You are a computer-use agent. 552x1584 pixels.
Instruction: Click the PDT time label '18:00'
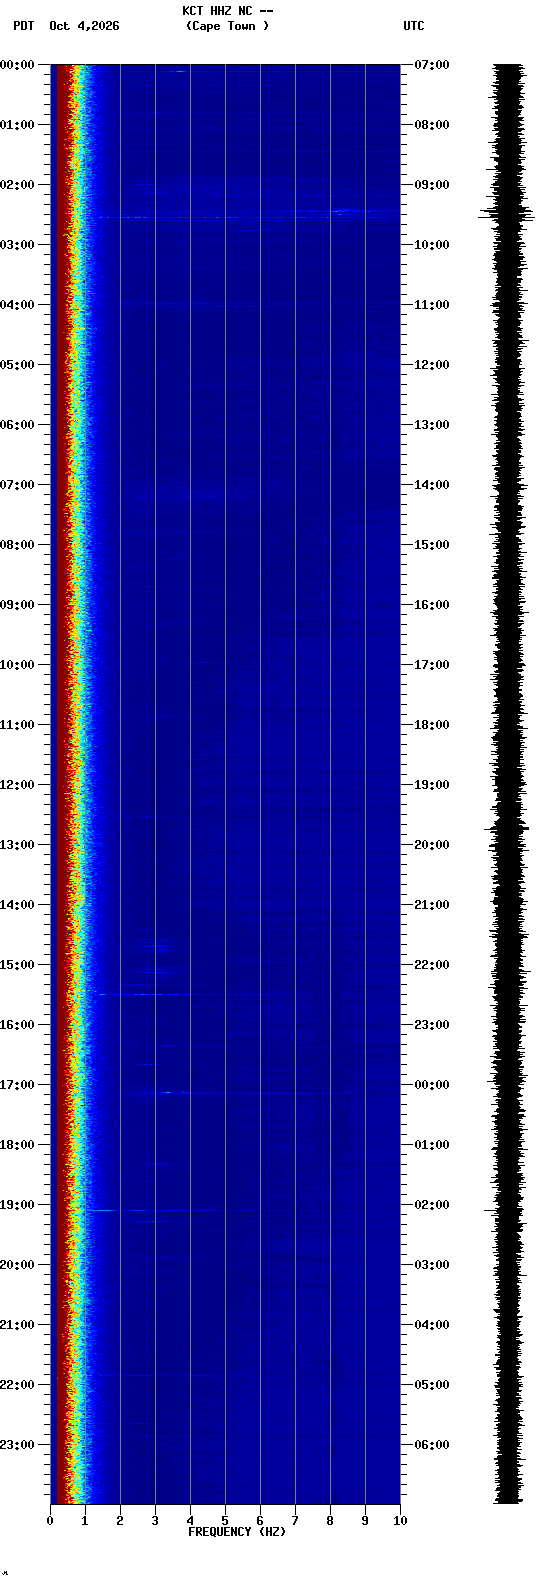click(x=17, y=1145)
